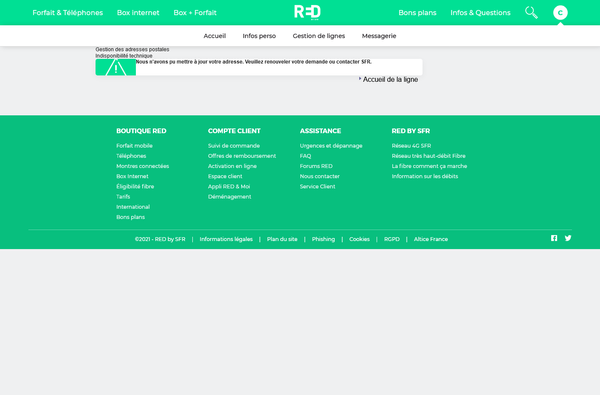Click the ASSISTANCE footer heading
The height and width of the screenshot is (395, 600).
pyautogui.click(x=320, y=131)
